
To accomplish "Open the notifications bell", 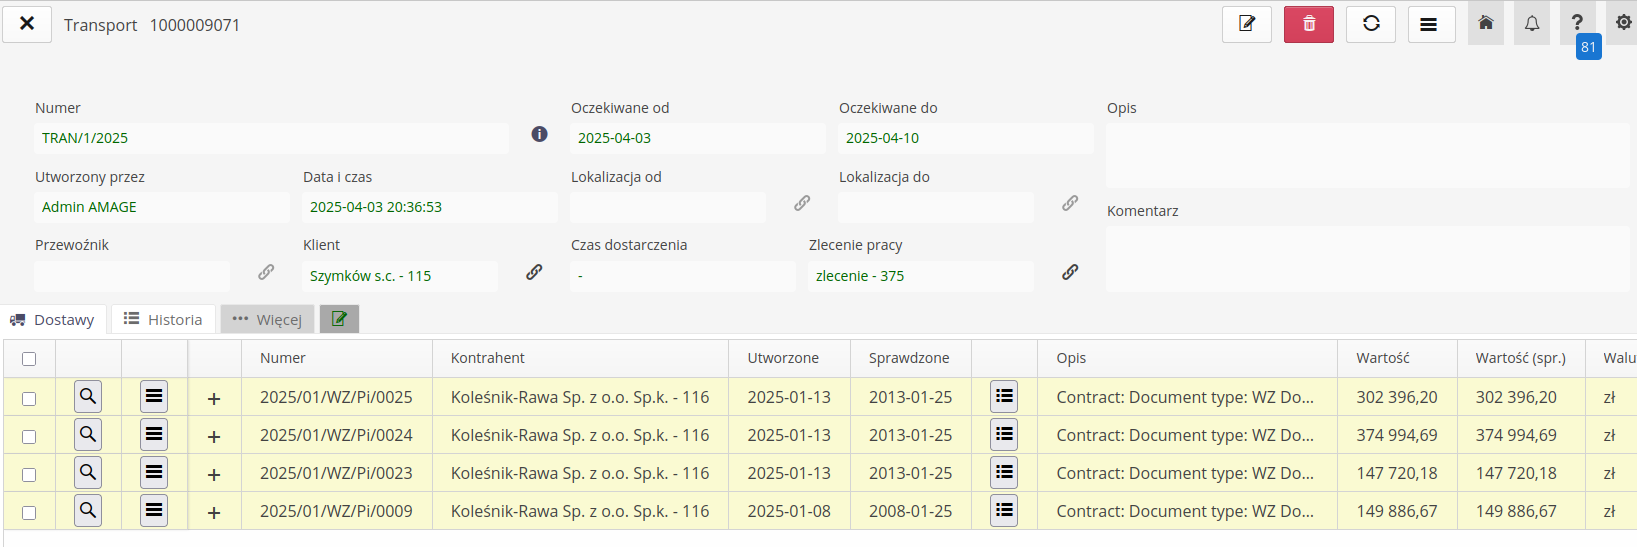I will tap(1531, 23).
